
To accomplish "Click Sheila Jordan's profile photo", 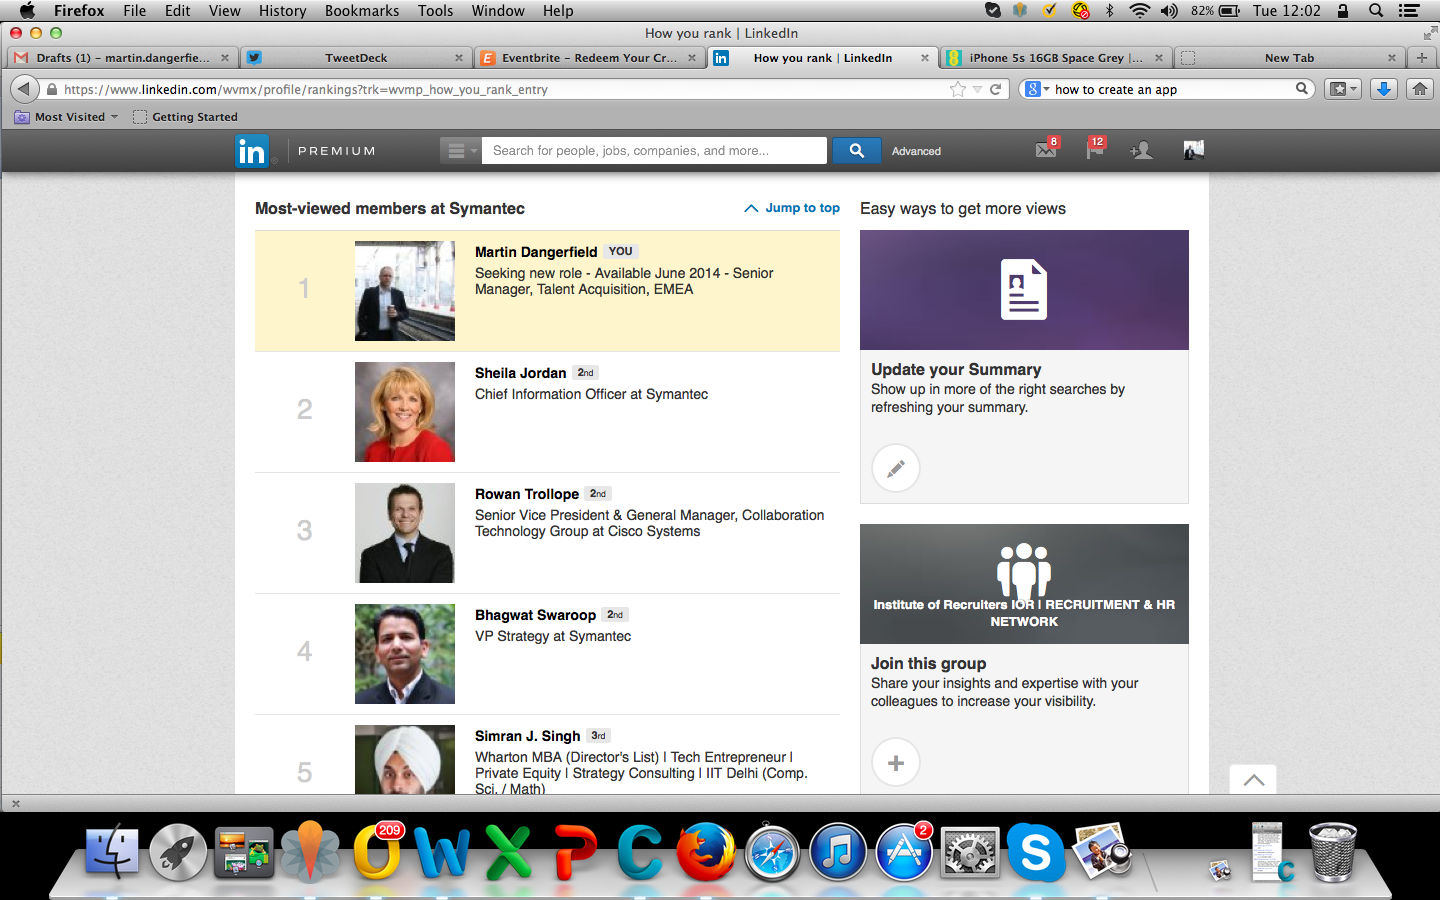I will [x=405, y=412].
